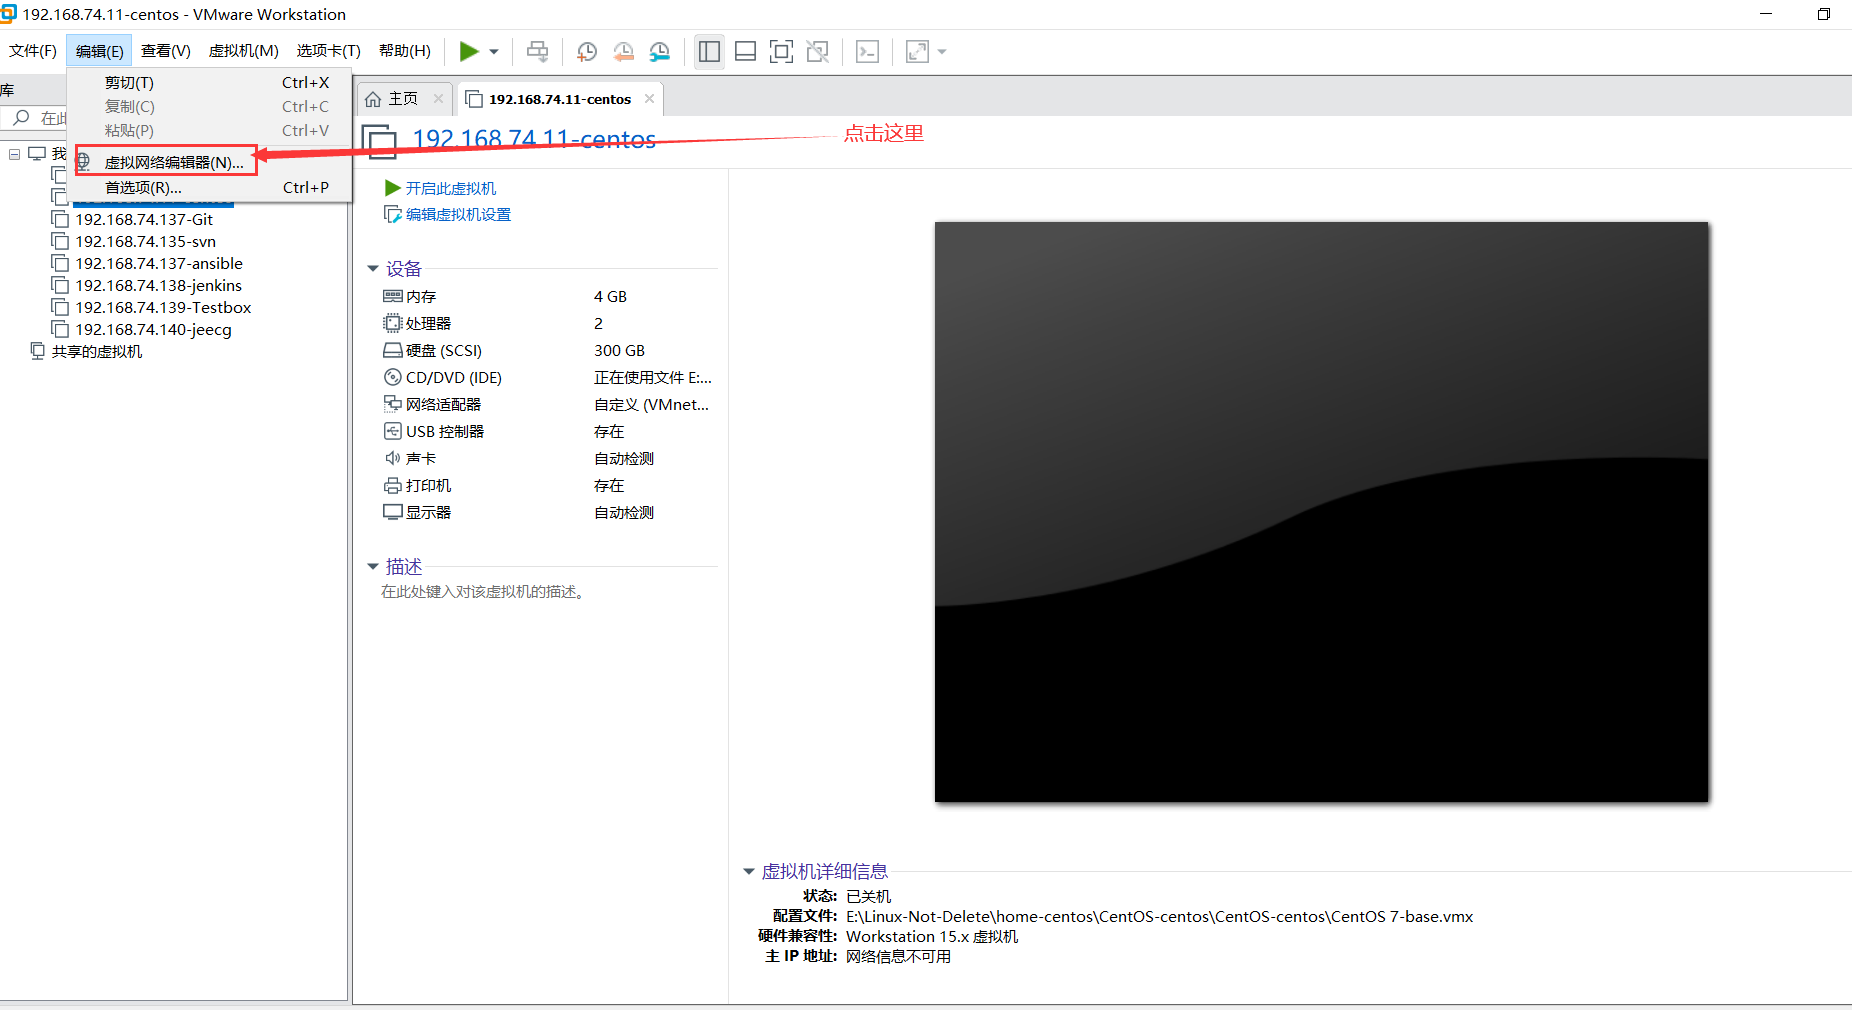Viewport: 1852px width, 1010px height.
Task: Collapse the Devices (设备) section
Action: 373,268
